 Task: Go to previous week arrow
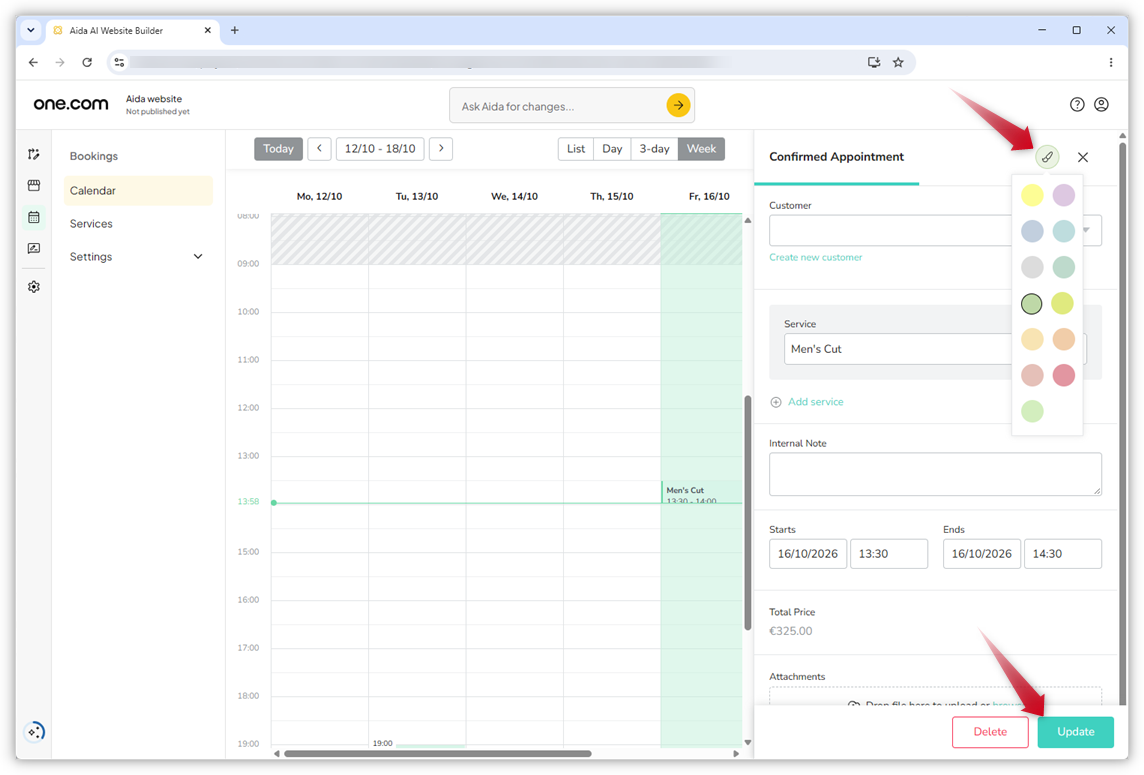click(x=320, y=149)
